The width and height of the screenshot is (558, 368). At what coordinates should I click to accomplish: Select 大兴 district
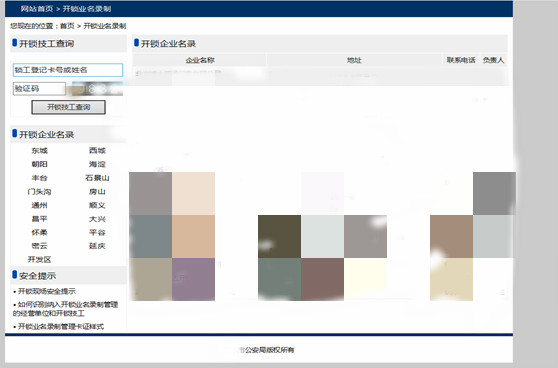[x=97, y=219]
